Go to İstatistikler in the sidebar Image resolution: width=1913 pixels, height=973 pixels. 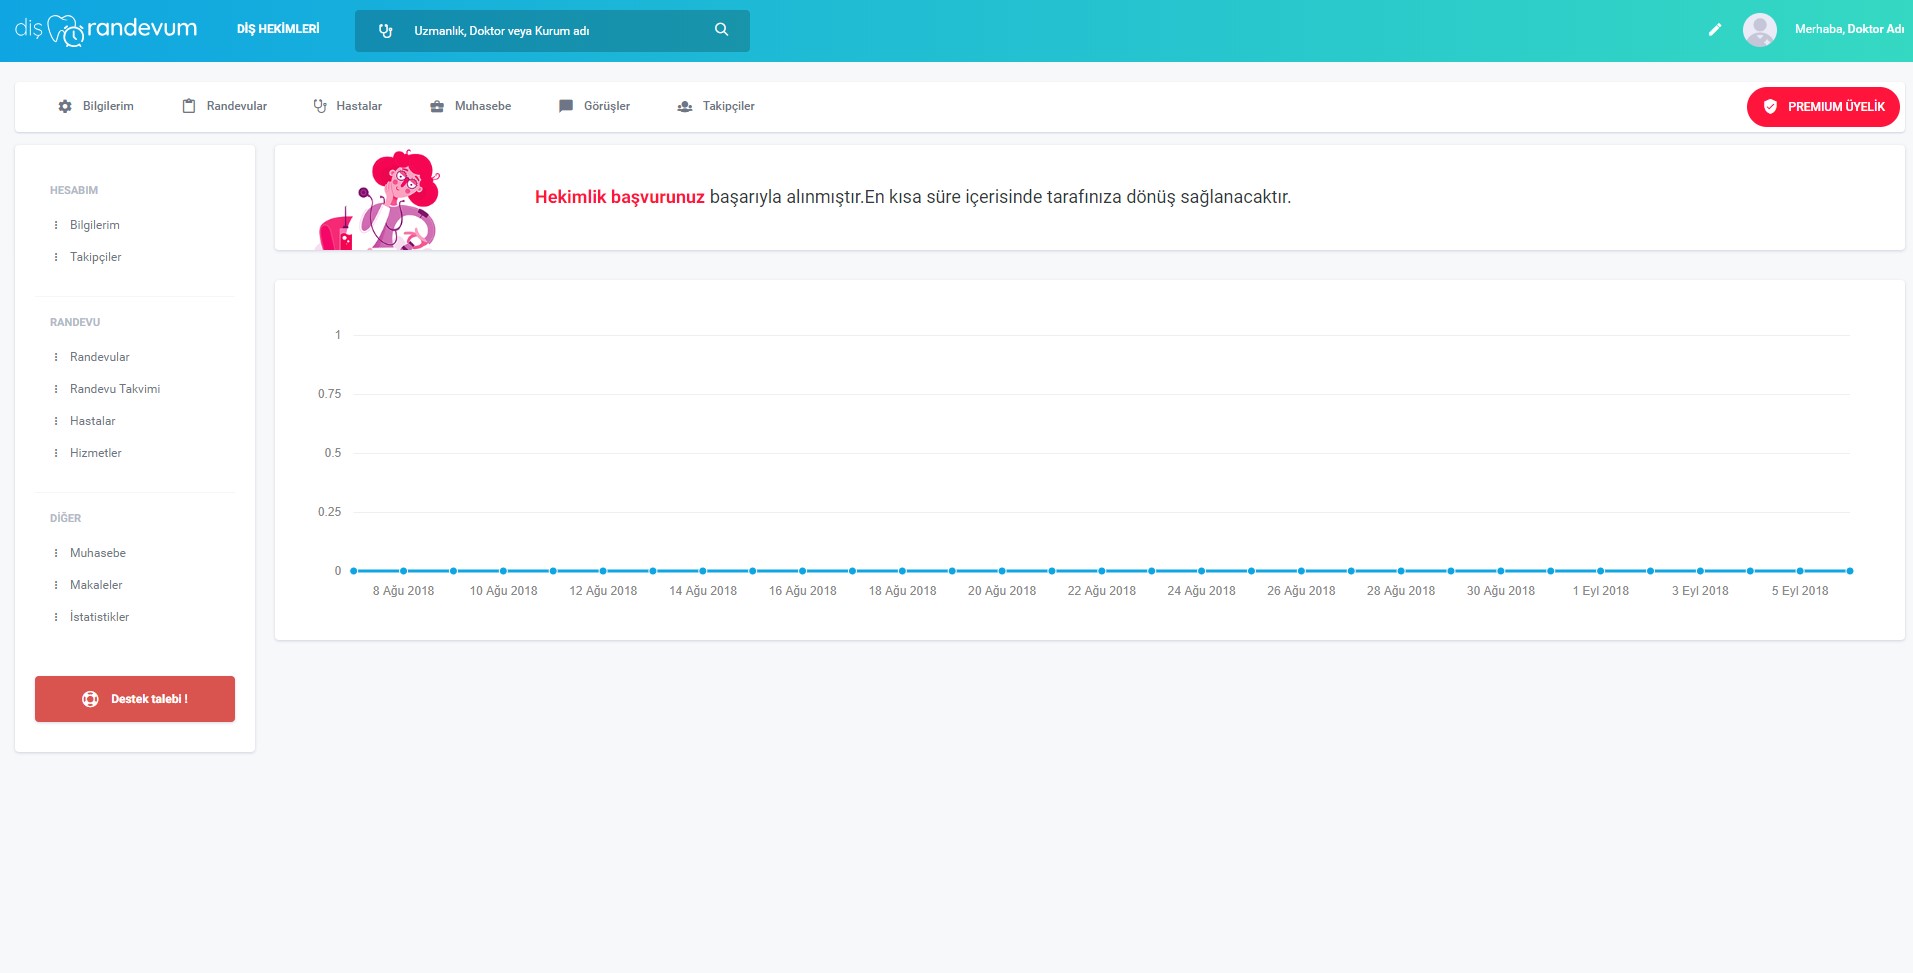[x=99, y=617]
